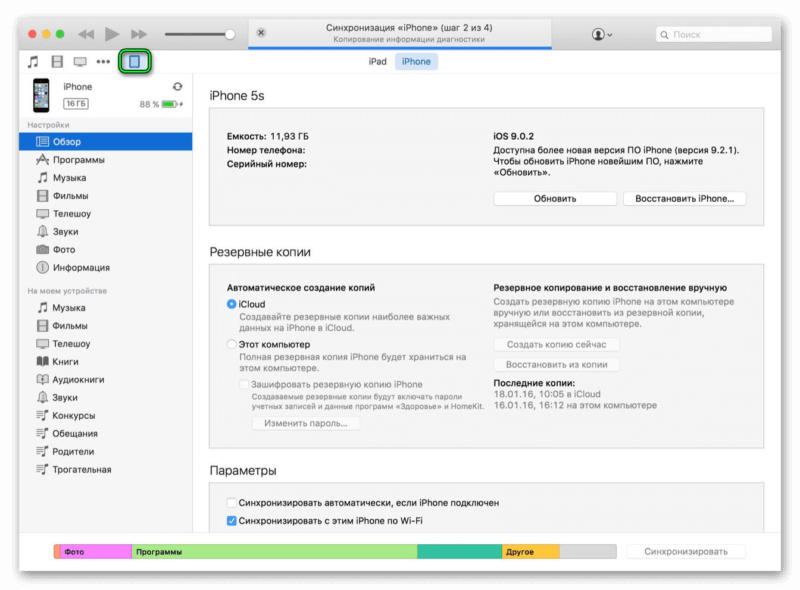Click the sync arrows icon next to iPhone
This screenshot has width=800, height=590.
(178, 86)
